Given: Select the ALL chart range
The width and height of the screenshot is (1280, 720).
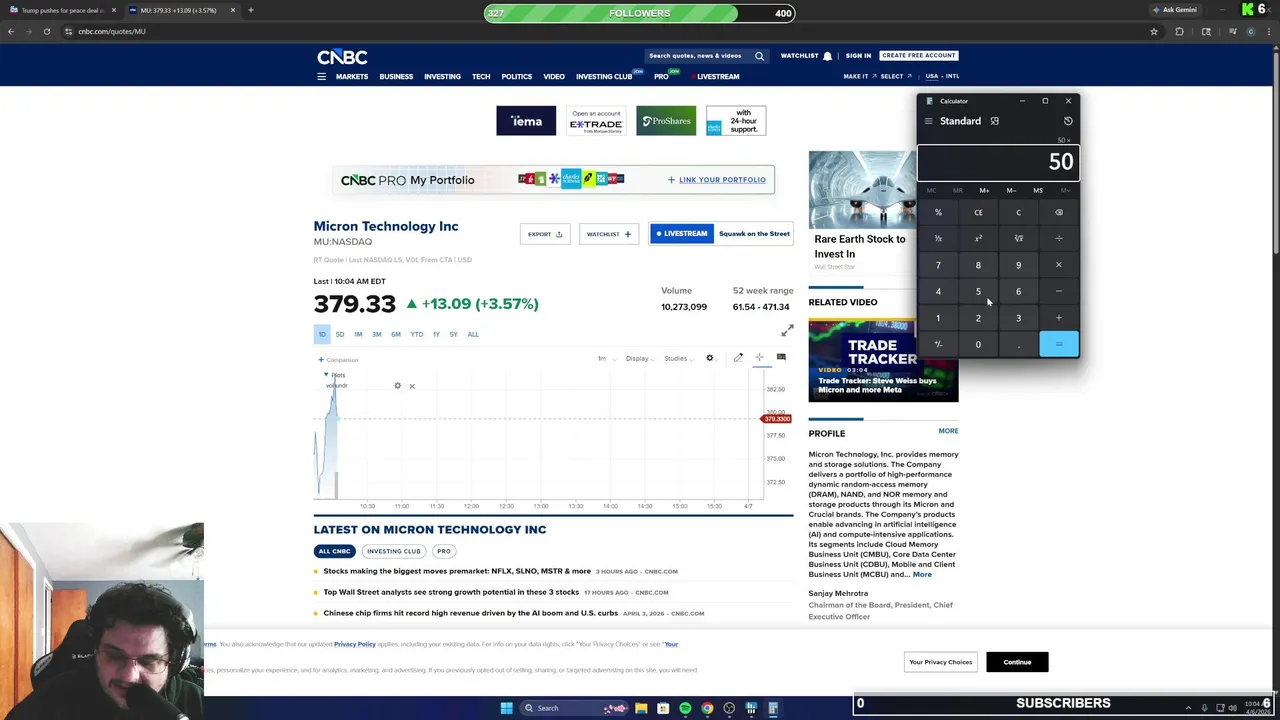Looking at the screenshot, I should [473, 334].
